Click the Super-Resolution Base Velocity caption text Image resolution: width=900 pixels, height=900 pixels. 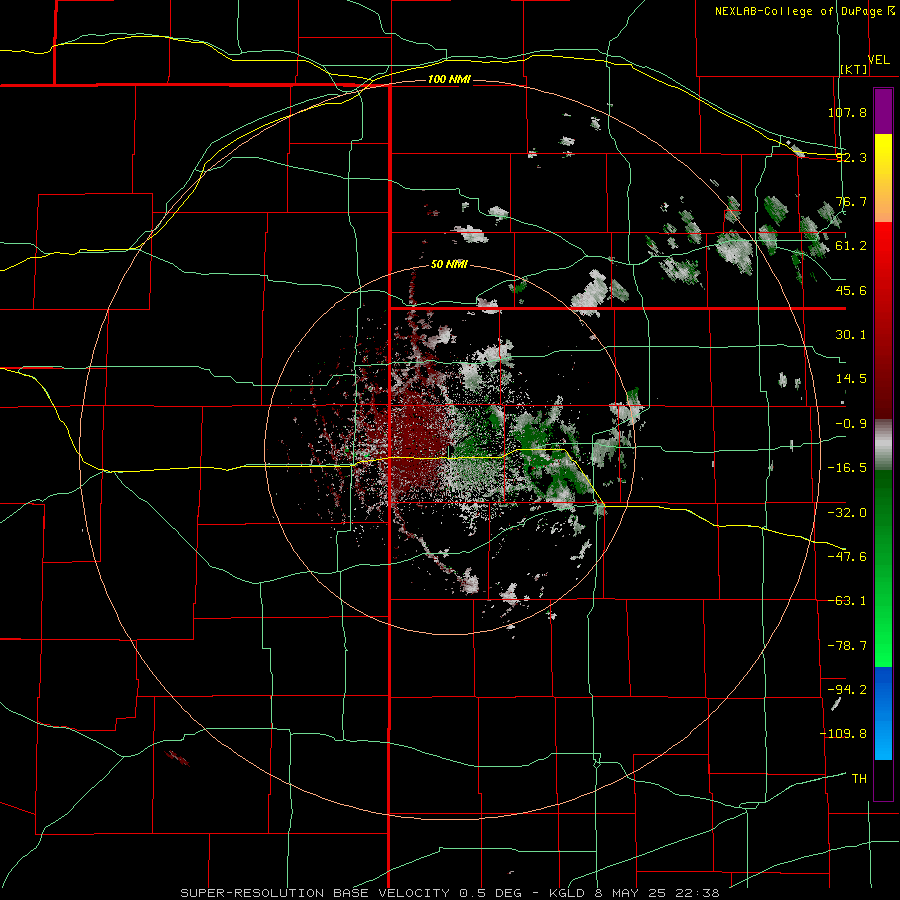[450, 893]
